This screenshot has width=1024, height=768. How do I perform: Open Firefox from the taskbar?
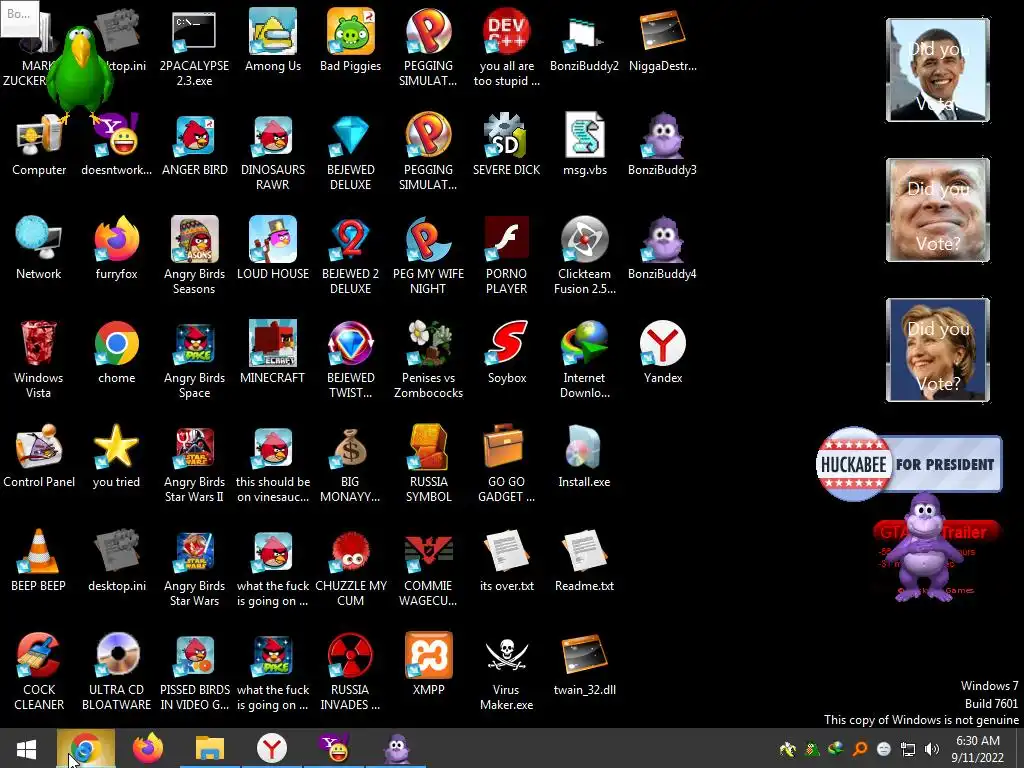(148, 749)
